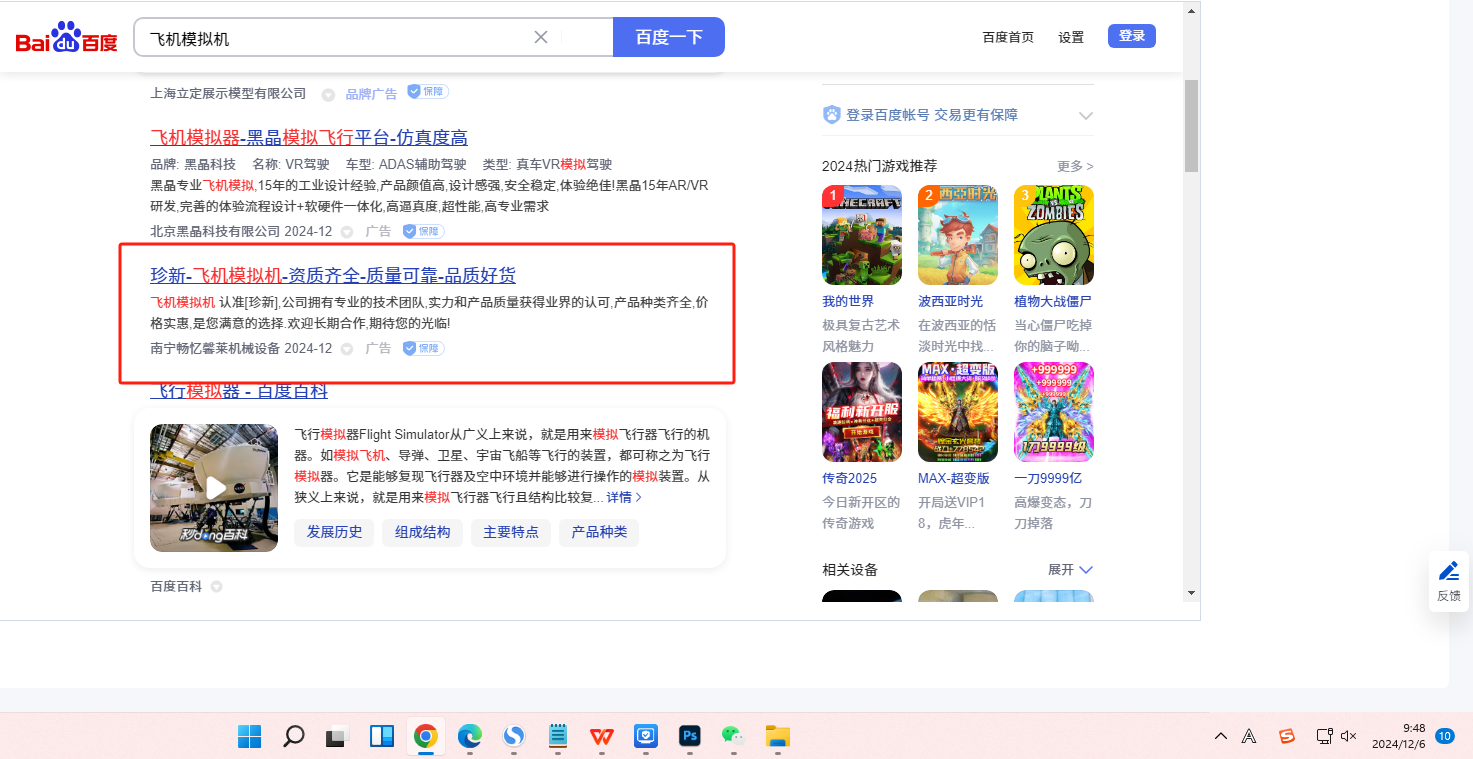Open Photoshop from the taskbar
The height and width of the screenshot is (759, 1473).
689,737
